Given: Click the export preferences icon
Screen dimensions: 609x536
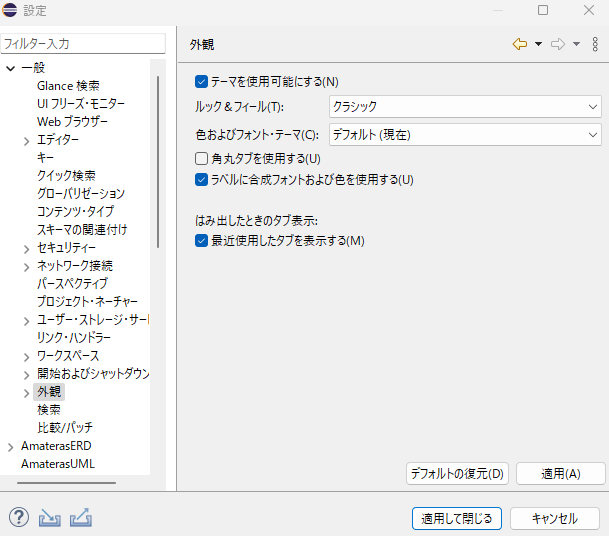Looking at the screenshot, I should [81, 518].
